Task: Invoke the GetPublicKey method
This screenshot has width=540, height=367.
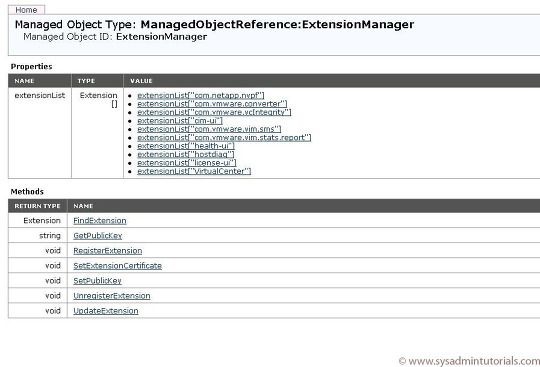Action: coord(98,236)
